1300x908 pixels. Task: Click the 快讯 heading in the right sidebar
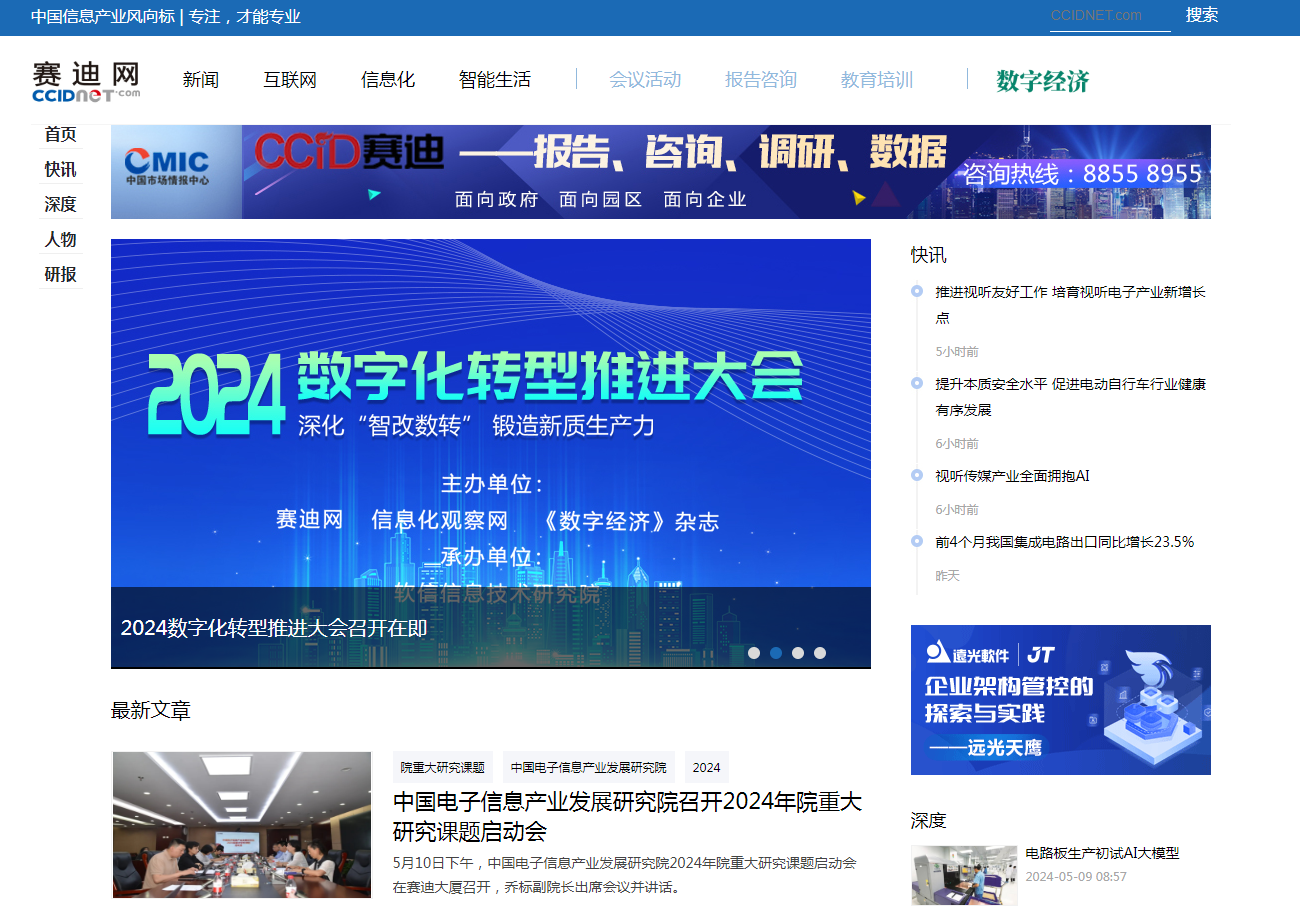pyautogui.click(x=928, y=255)
